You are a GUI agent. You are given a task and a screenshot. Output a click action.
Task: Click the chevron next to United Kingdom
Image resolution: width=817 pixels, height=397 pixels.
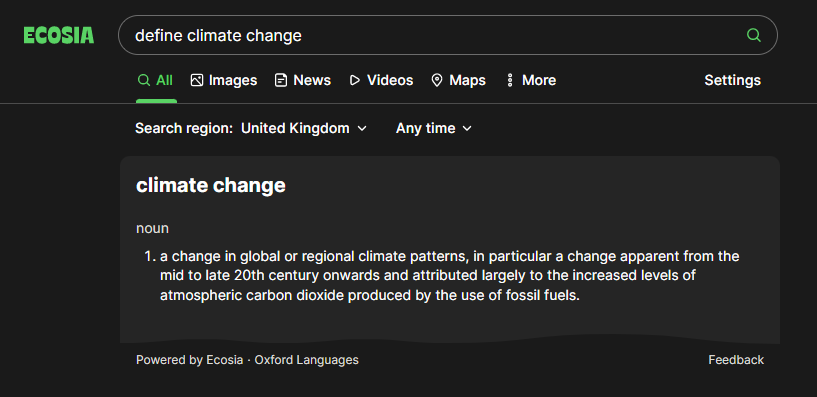362,128
